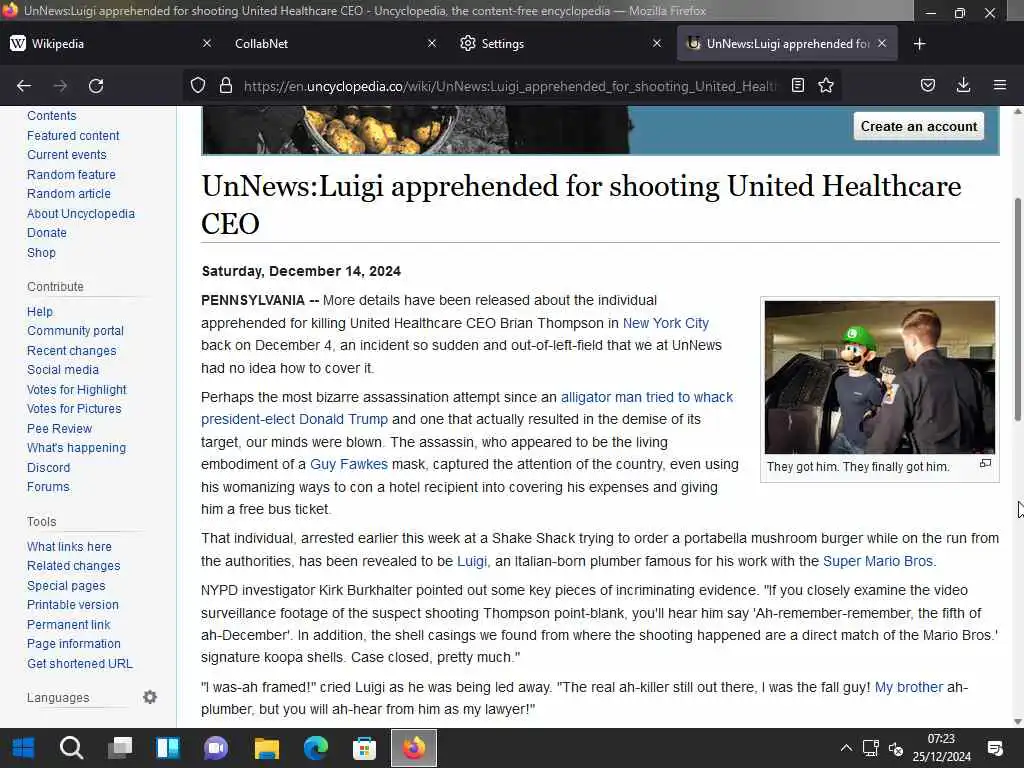Open the Special pages link
The image size is (1024, 768).
(x=66, y=586)
